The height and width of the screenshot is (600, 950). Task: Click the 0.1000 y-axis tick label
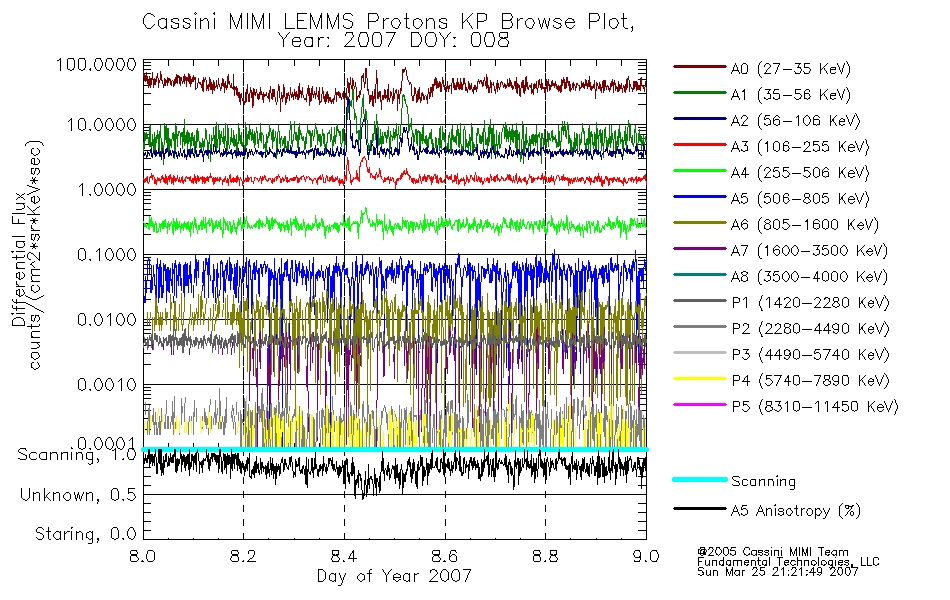(x=107, y=255)
